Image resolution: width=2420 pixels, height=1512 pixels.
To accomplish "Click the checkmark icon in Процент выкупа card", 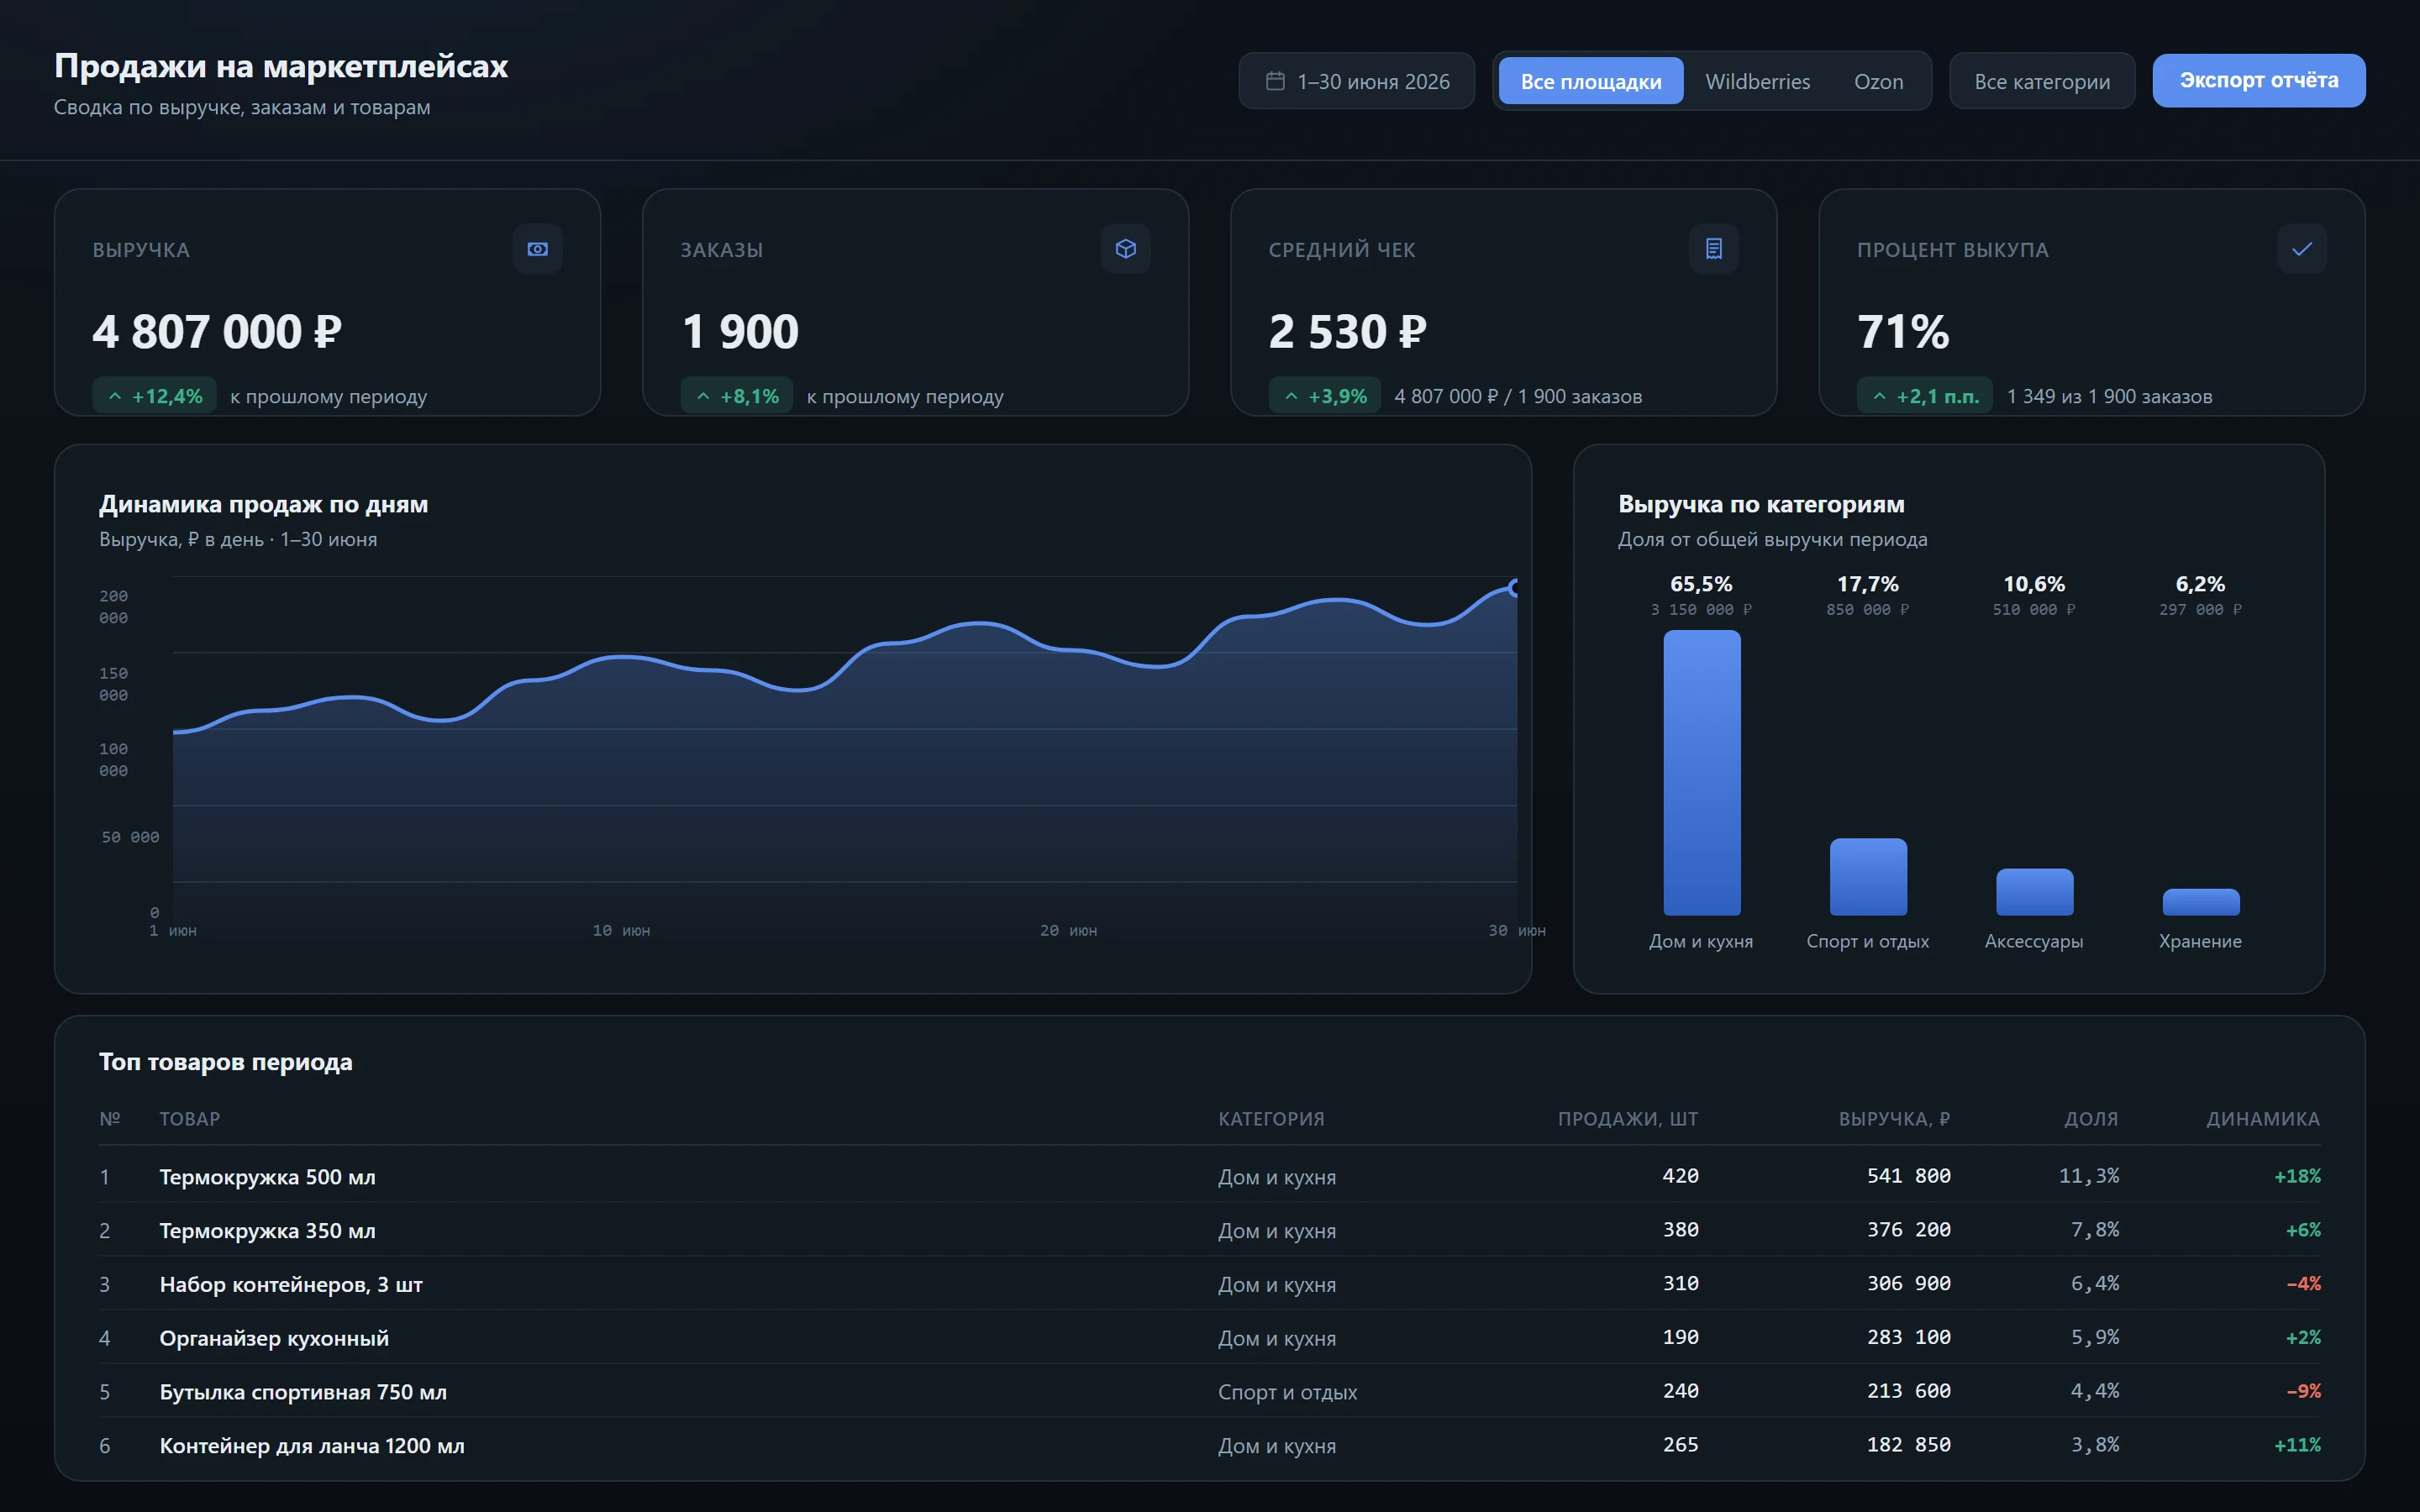I will click(2301, 249).
